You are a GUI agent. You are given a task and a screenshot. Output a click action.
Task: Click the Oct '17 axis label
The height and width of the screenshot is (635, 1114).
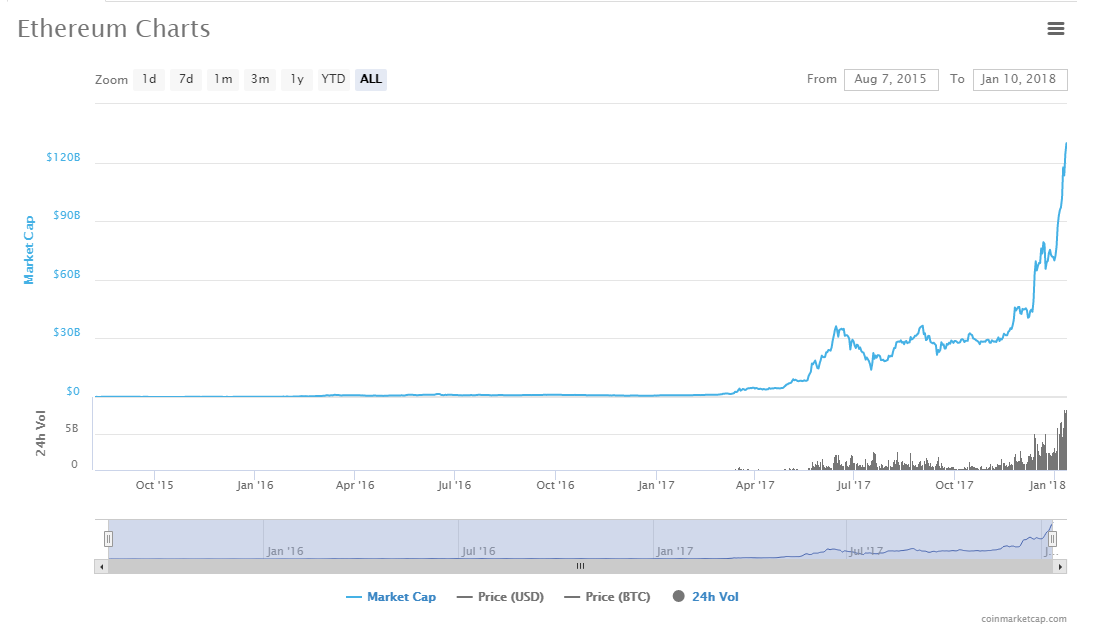[954, 485]
